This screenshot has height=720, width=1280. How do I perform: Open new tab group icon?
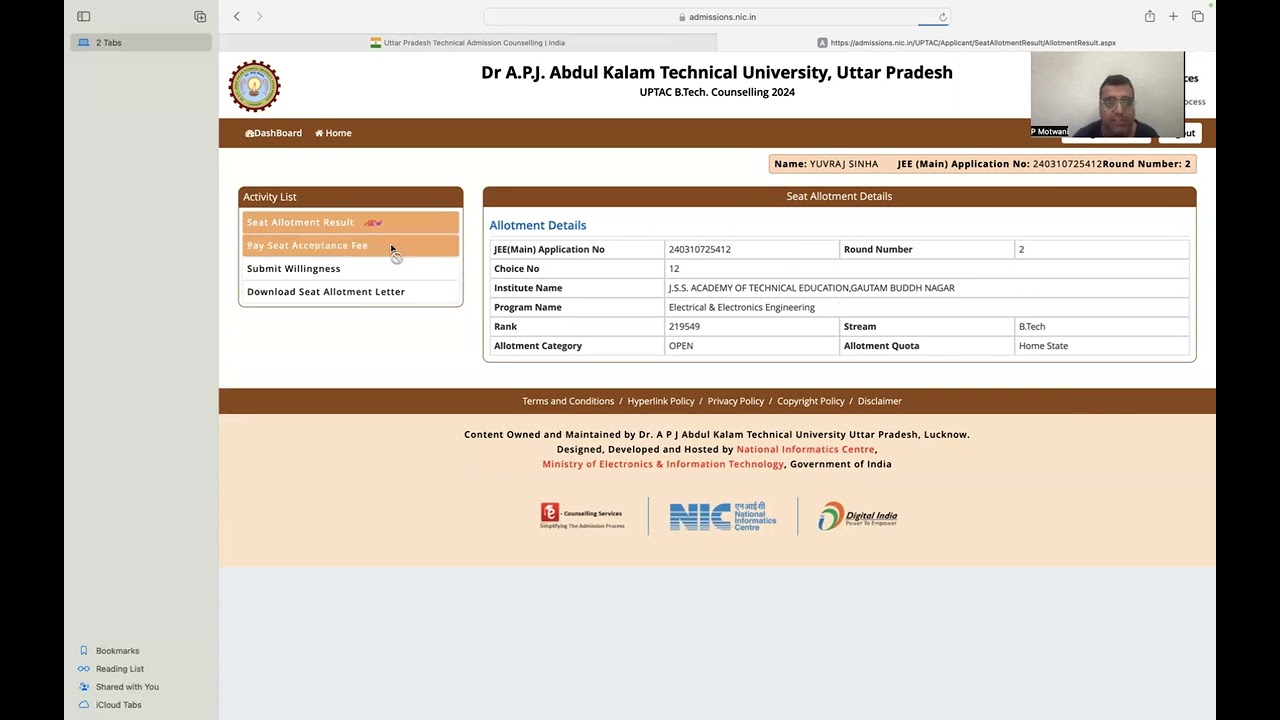click(200, 16)
